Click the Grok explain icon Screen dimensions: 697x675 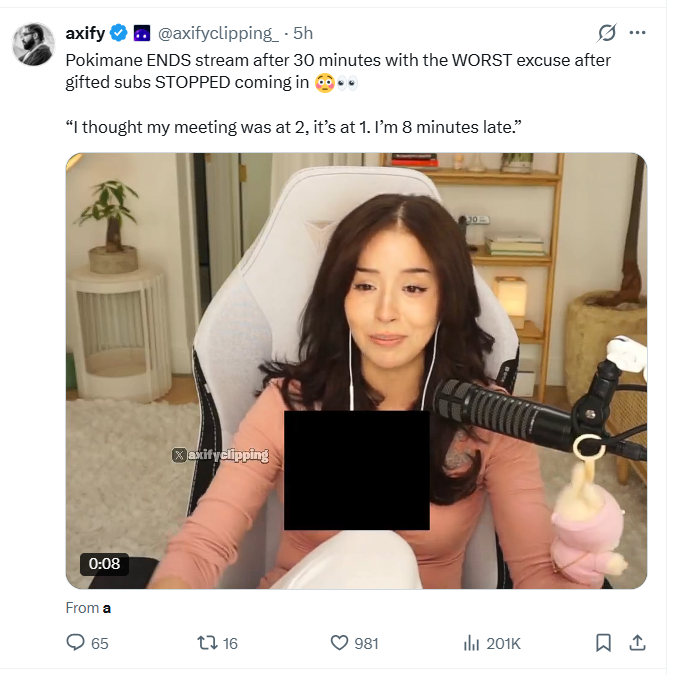(x=607, y=32)
